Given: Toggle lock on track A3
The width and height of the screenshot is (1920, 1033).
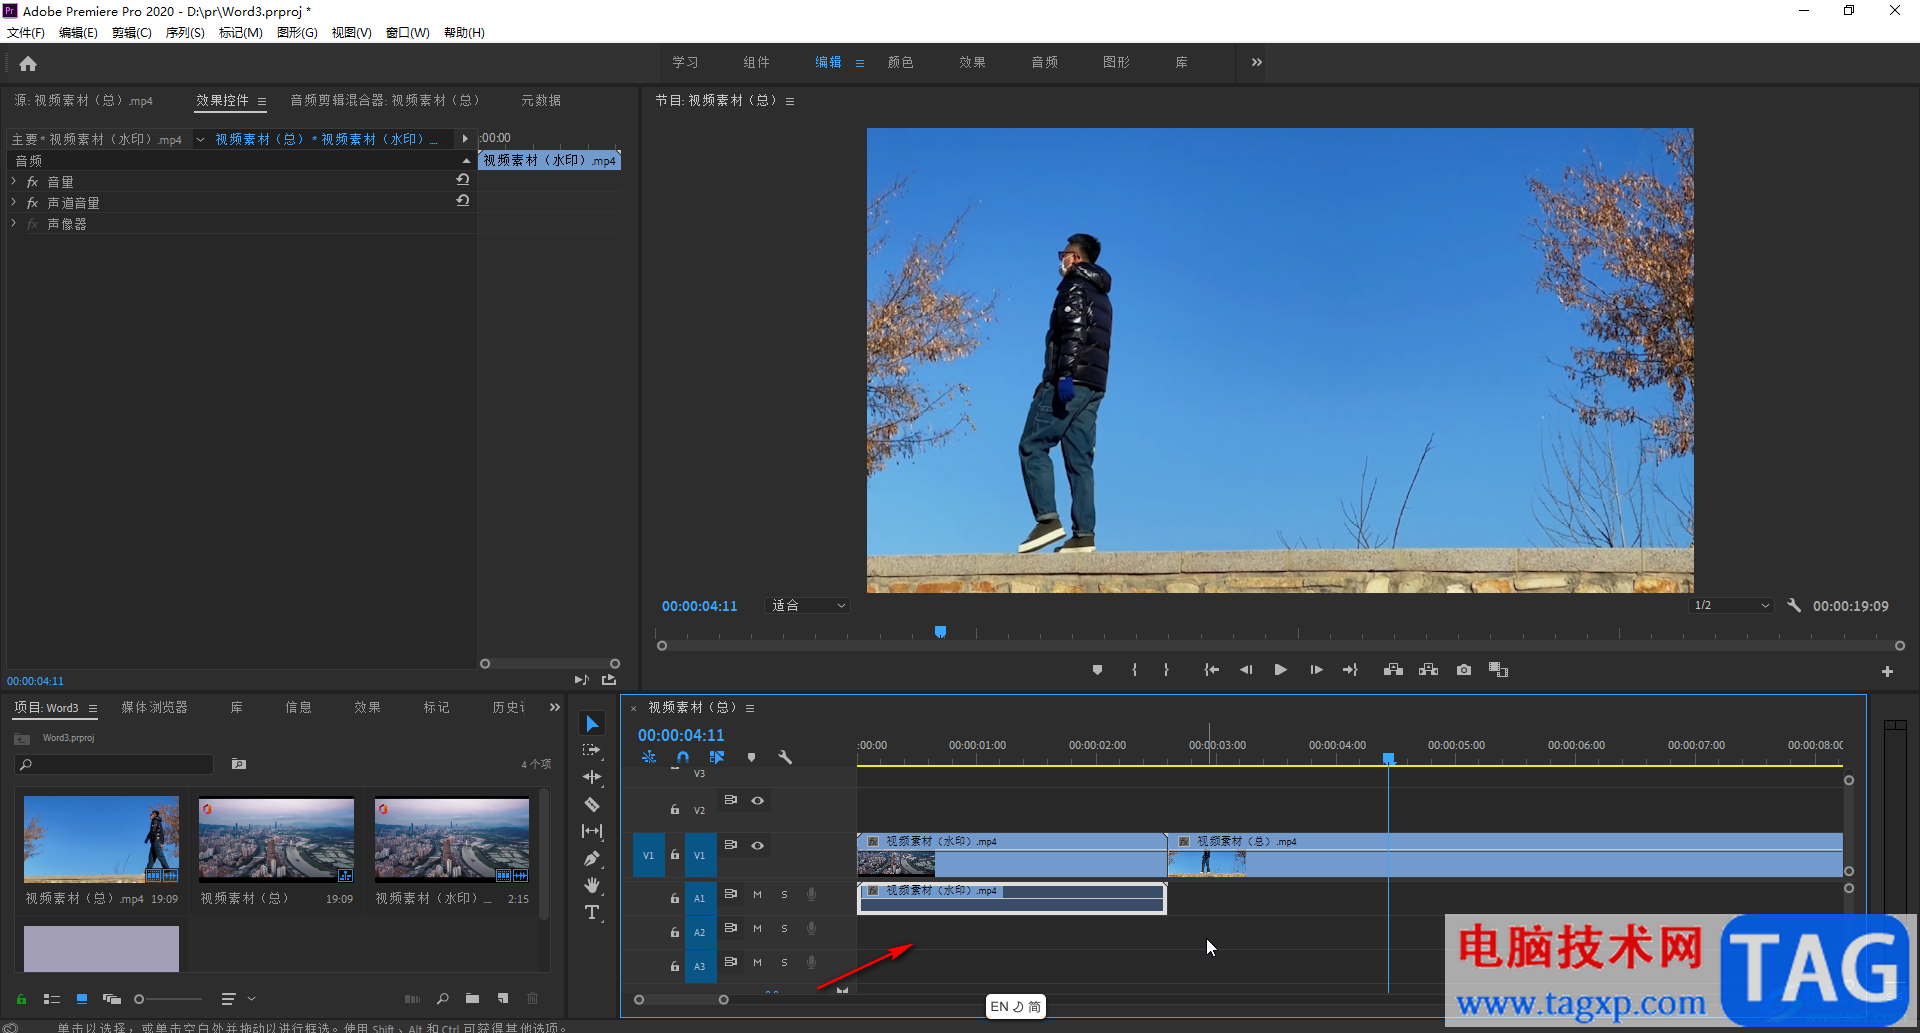Looking at the screenshot, I should tap(674, 966).
